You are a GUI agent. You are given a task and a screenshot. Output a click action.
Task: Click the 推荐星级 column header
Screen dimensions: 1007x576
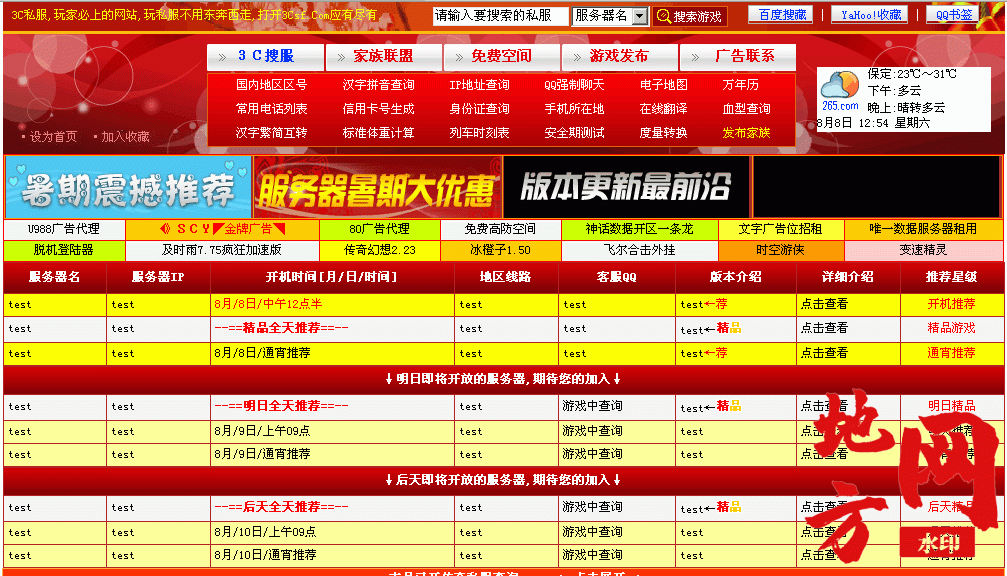point(951,277)
